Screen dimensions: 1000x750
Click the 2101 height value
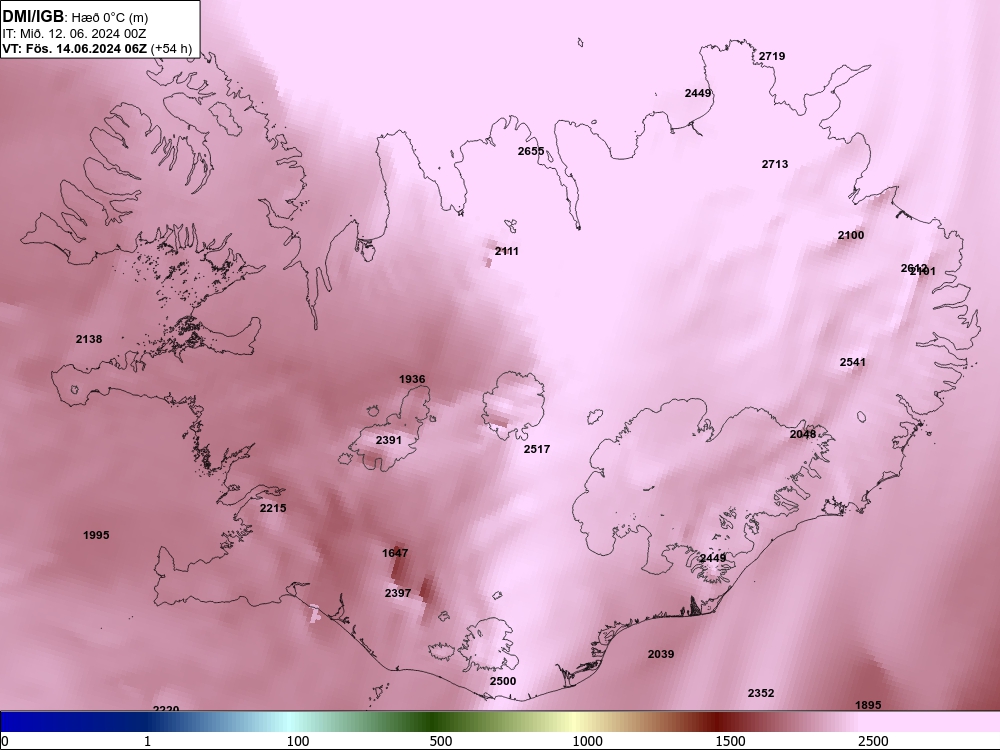coord(923,272)
